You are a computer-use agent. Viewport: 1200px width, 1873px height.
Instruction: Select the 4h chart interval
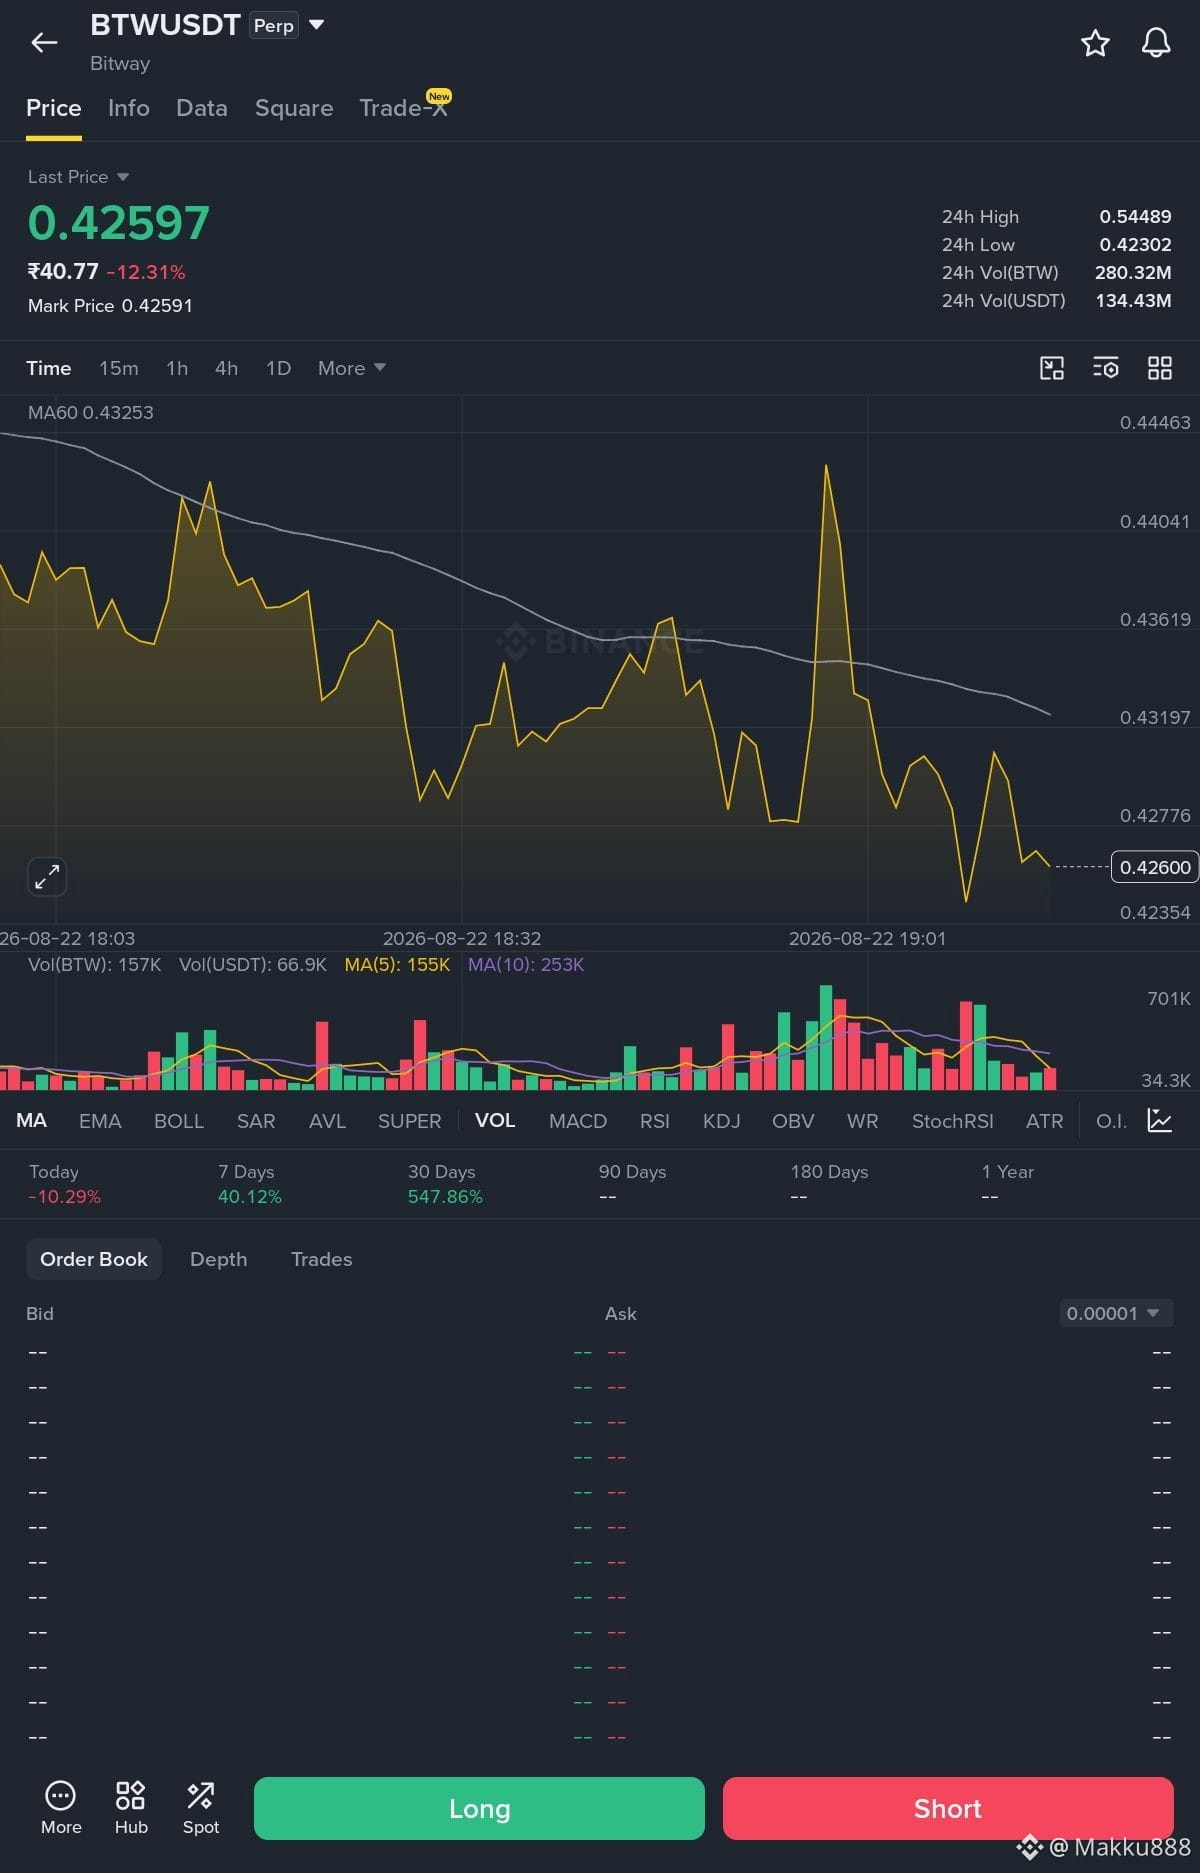227,368
